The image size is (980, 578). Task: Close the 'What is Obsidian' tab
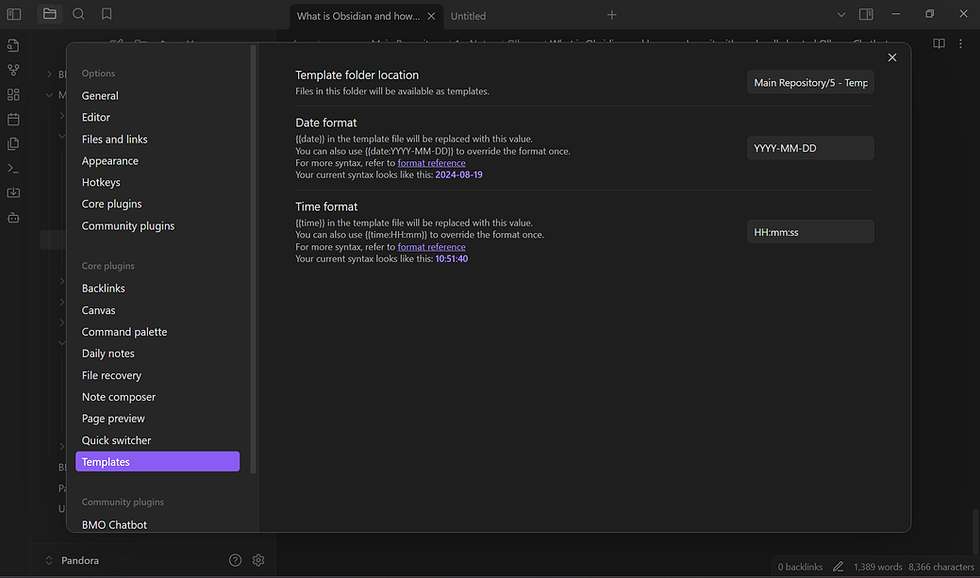click(x=431, y=16)
